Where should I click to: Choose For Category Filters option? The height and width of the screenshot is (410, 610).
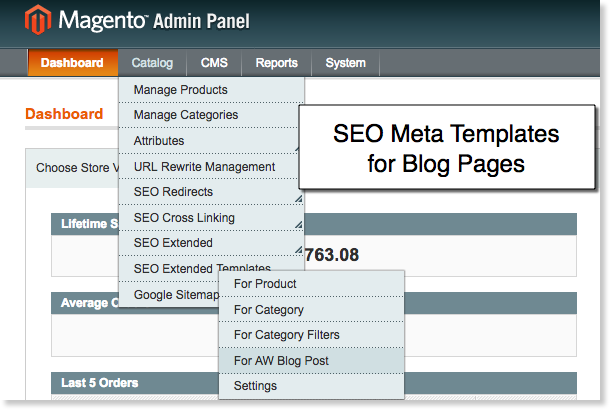tap(311, 335)
